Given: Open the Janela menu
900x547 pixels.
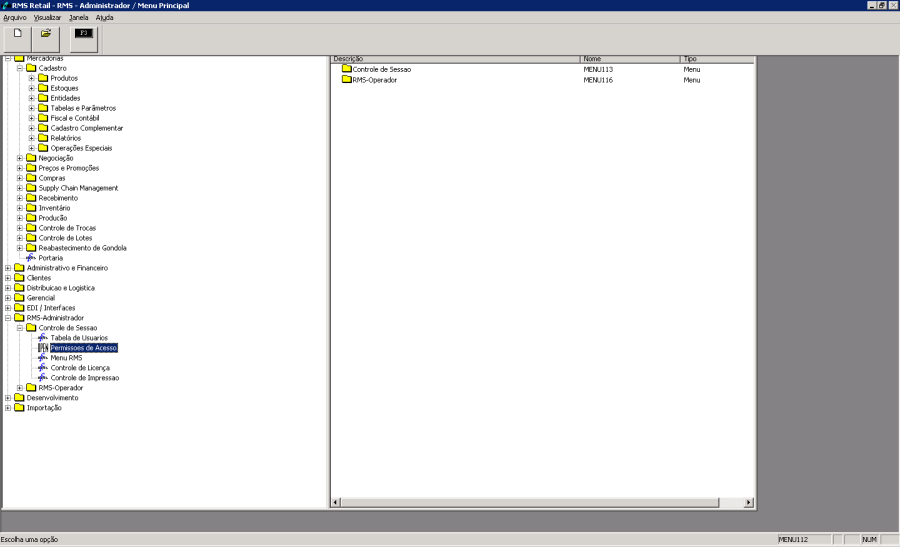Looking at the screenshot, I should click(x=79, y=18).
